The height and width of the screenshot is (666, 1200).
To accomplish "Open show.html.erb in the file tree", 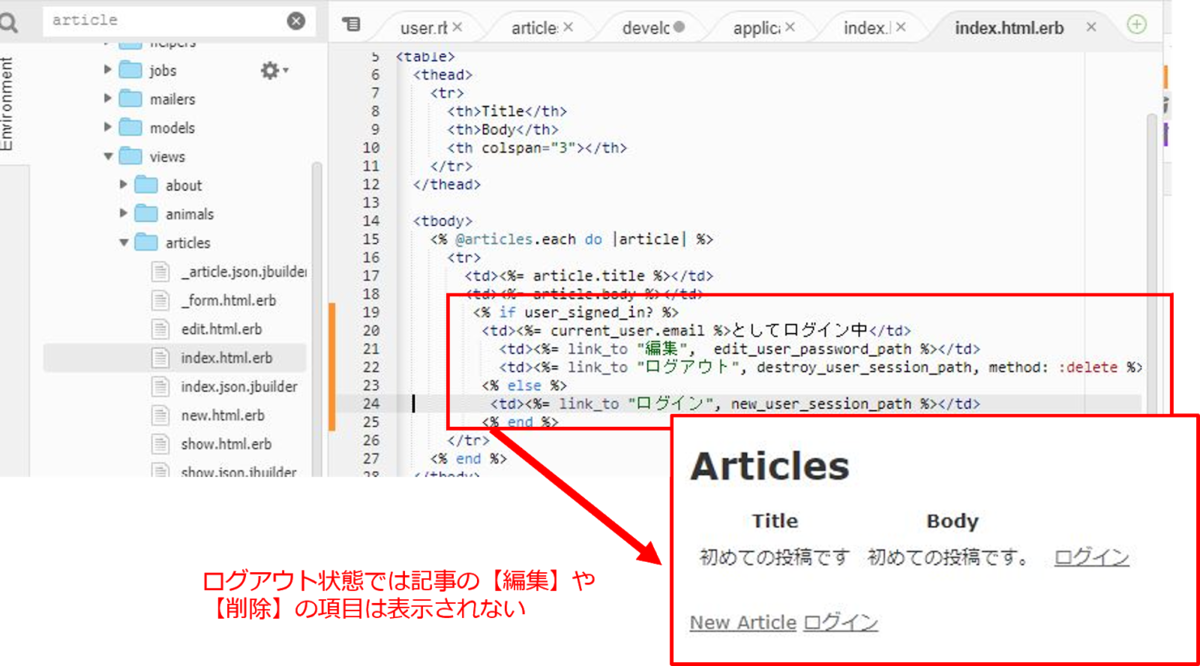I will coord(227,444).
